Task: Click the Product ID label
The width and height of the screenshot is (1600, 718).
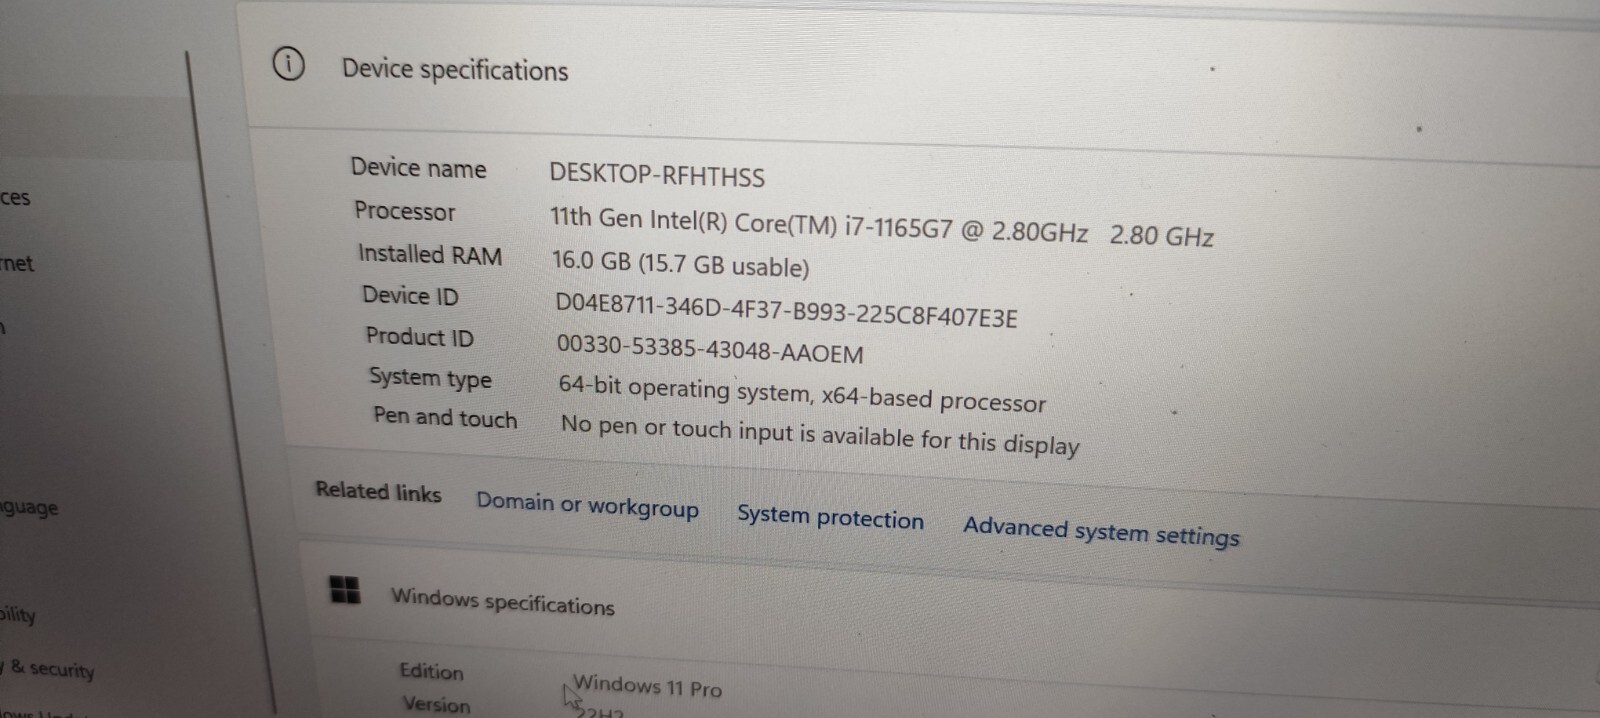Action: pos(419,336)
